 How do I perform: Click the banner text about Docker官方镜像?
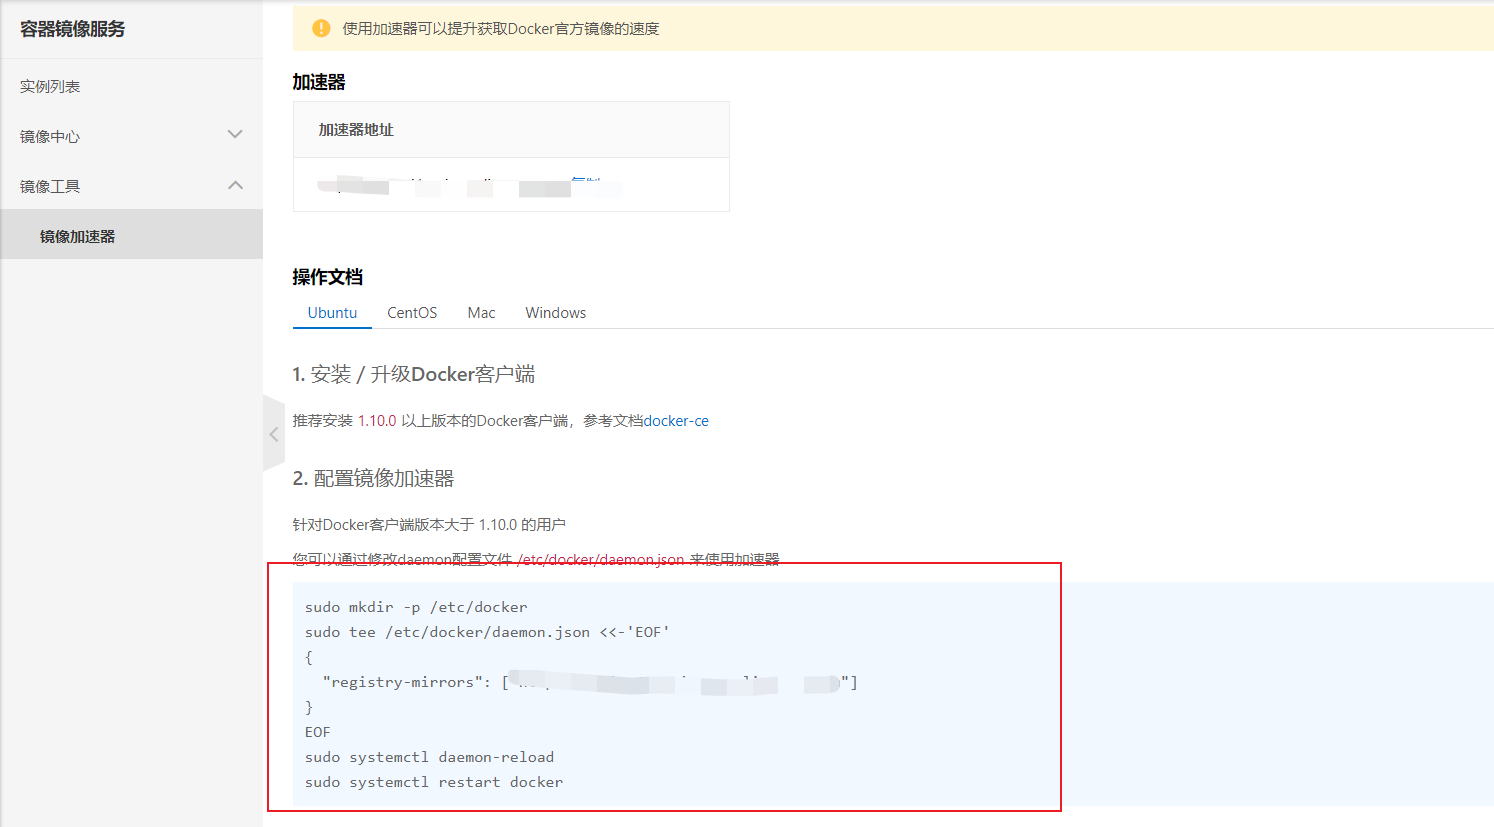(x=501, y=29)
